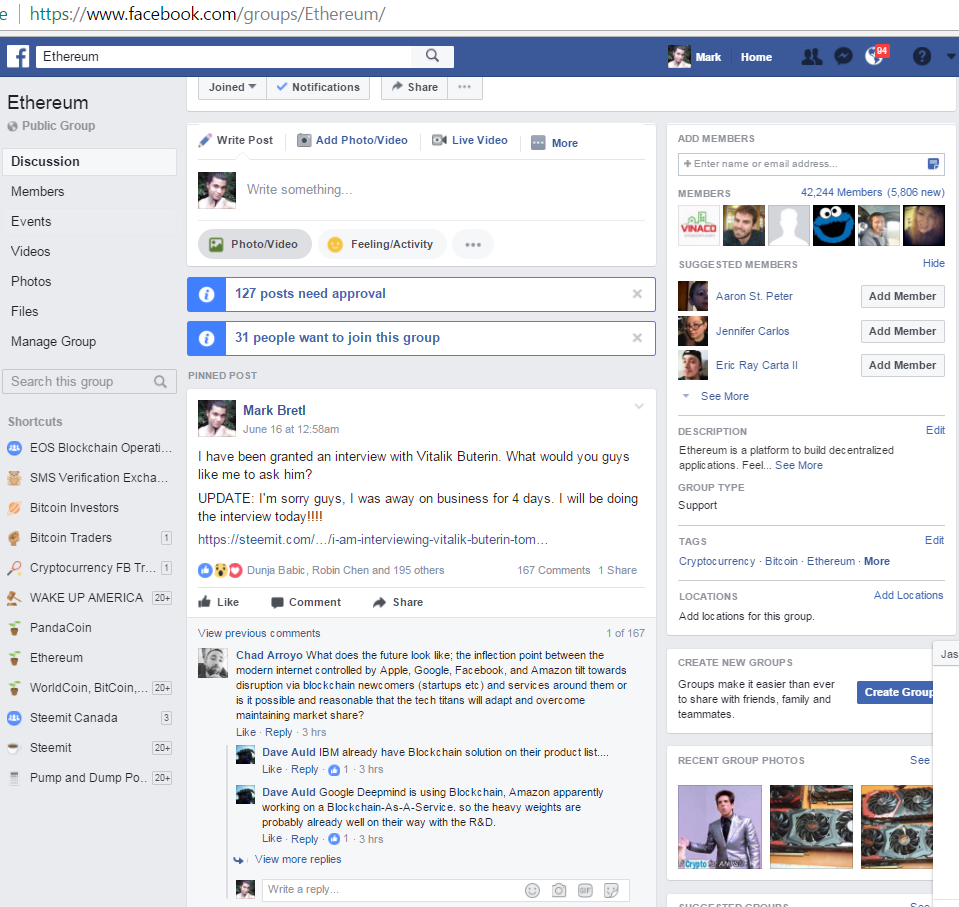
Task: Open the group's three-dot more options
Action: [x=465, y=87]
